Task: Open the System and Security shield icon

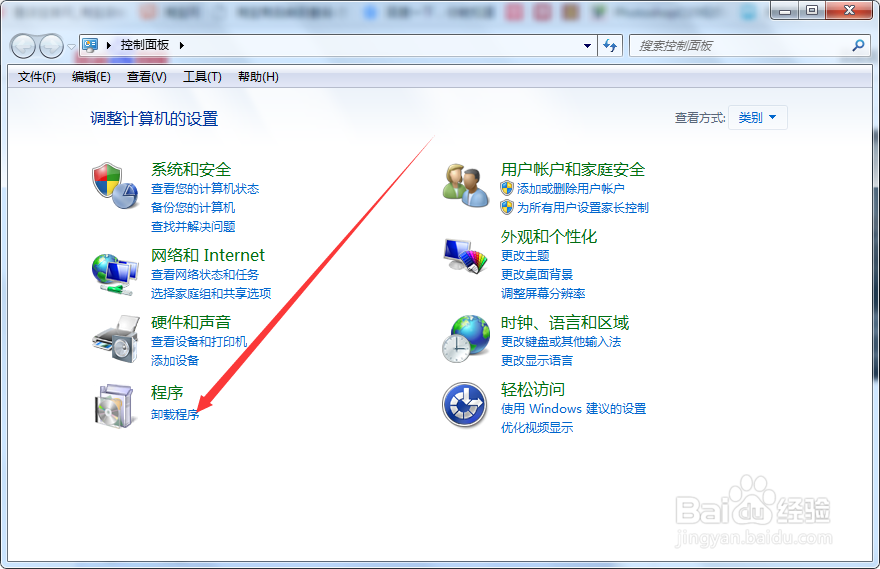Action: point(115,186)
